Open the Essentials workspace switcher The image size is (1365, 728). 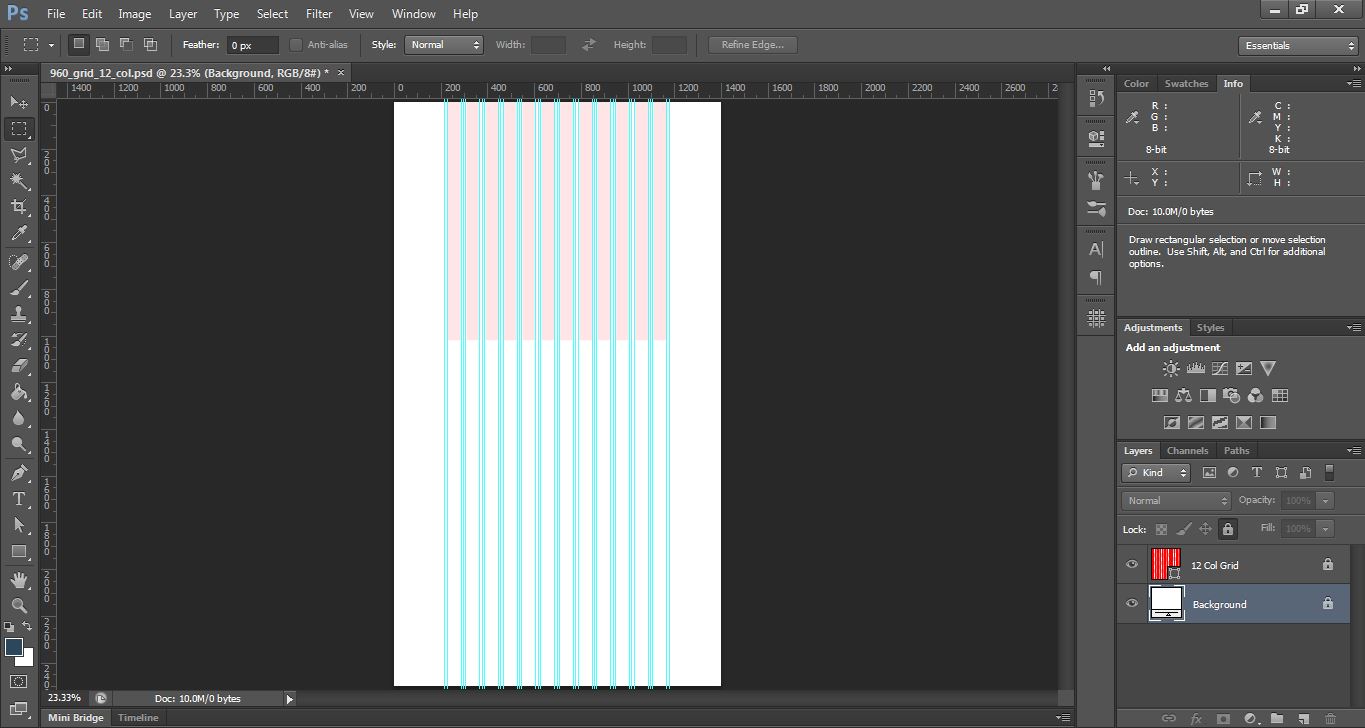(1297, 45)
